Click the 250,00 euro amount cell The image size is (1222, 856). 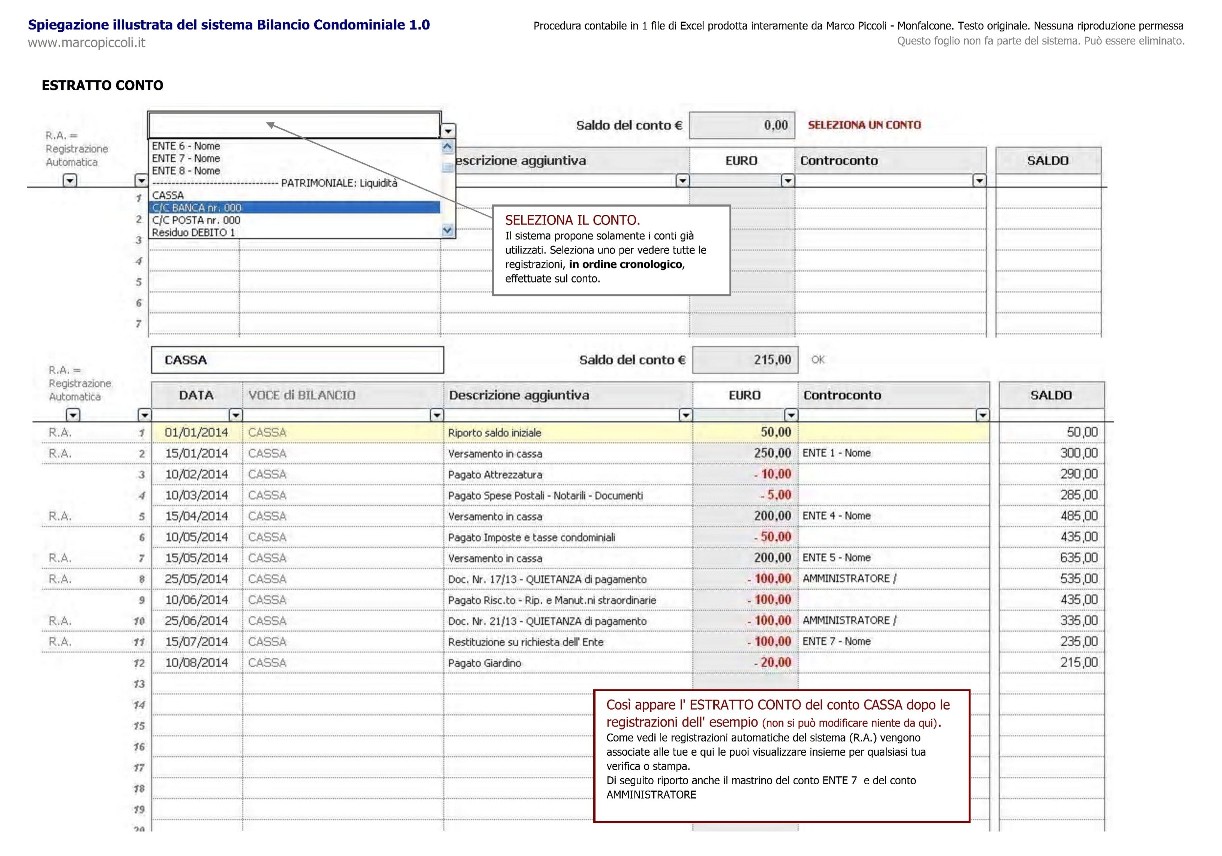745,453
